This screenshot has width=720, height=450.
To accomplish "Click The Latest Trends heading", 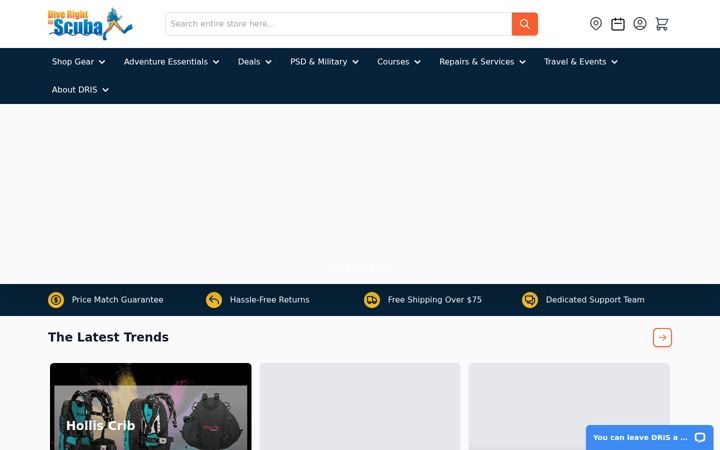I will (x=108, y=337).
